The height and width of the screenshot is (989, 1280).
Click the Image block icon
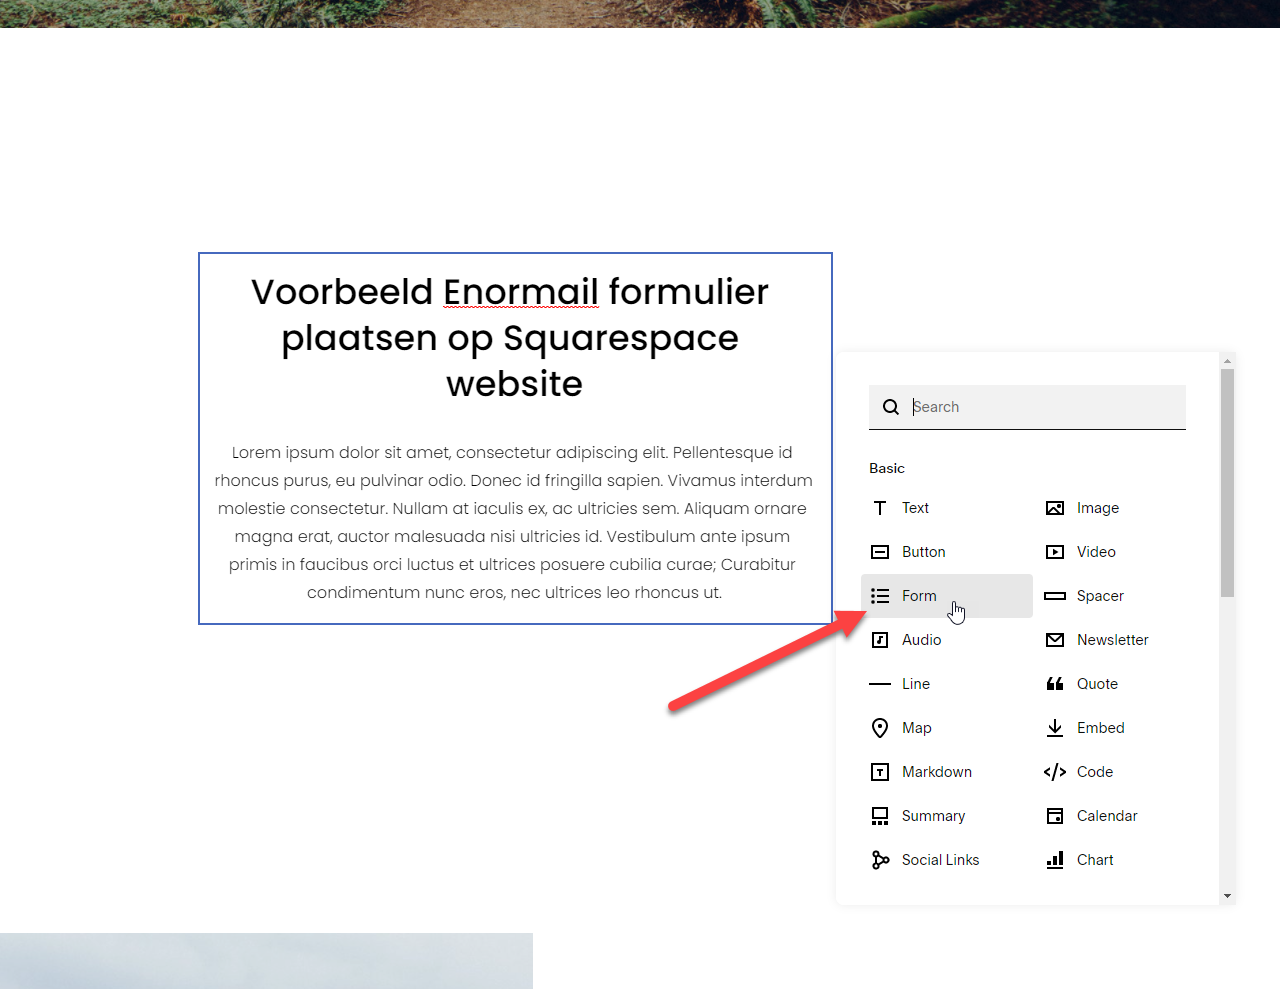tap(1055, 508)
